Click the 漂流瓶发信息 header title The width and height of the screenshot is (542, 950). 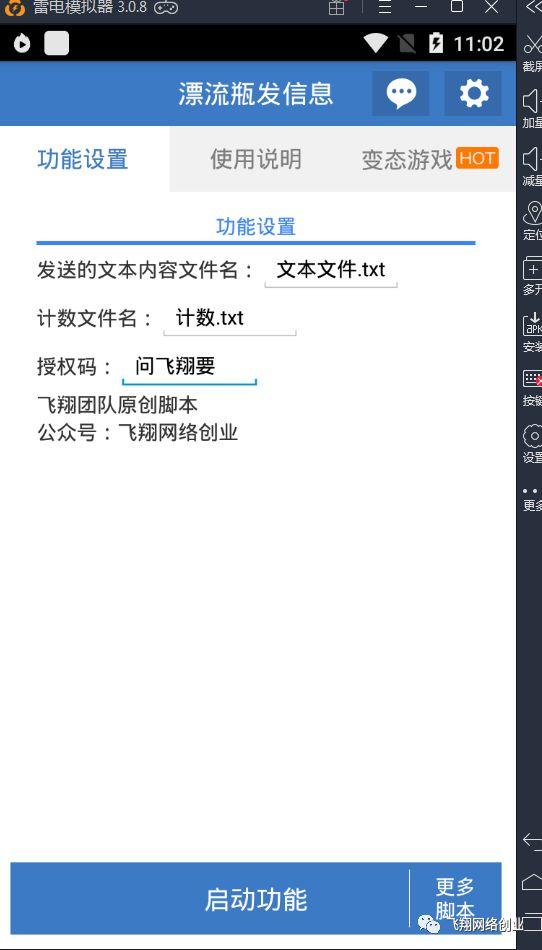256,94
